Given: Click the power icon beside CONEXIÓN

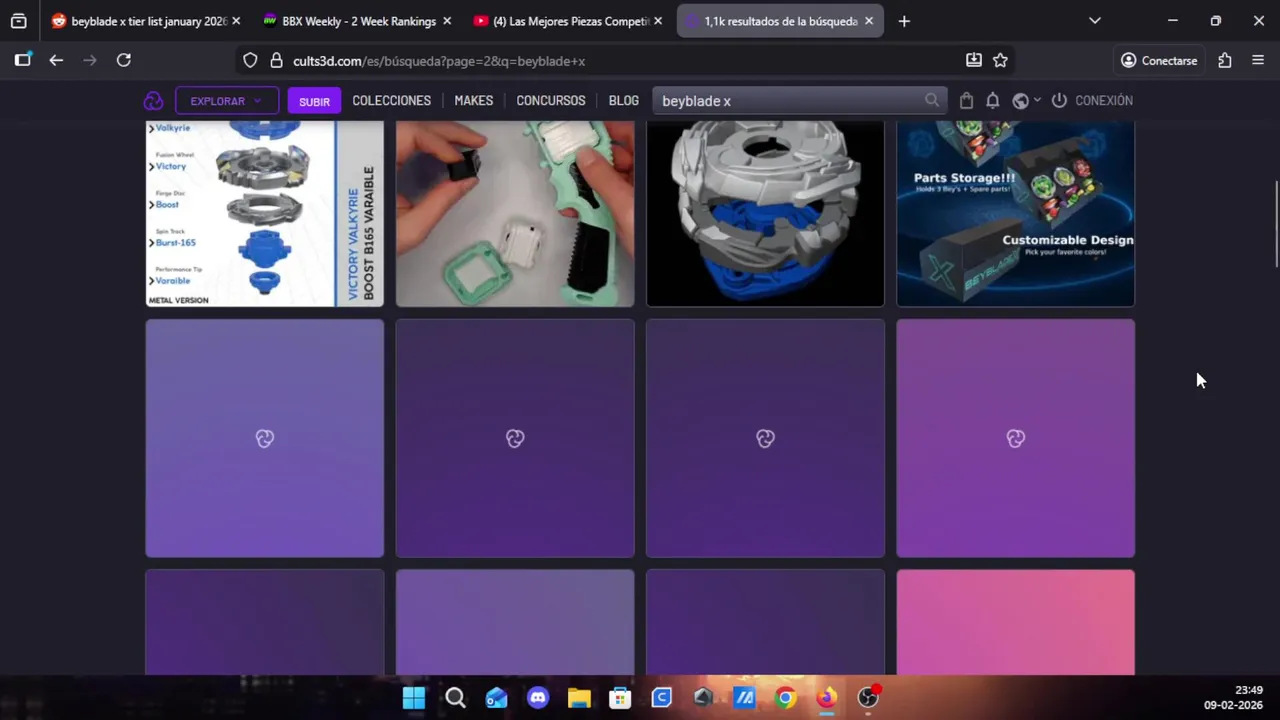Looking at the screenshot, I should point(1059,101).
